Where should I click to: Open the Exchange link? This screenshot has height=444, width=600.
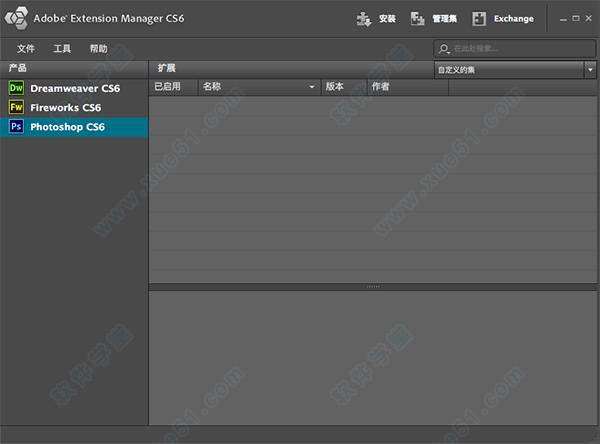pyautogui.click(x=514, y=18)
